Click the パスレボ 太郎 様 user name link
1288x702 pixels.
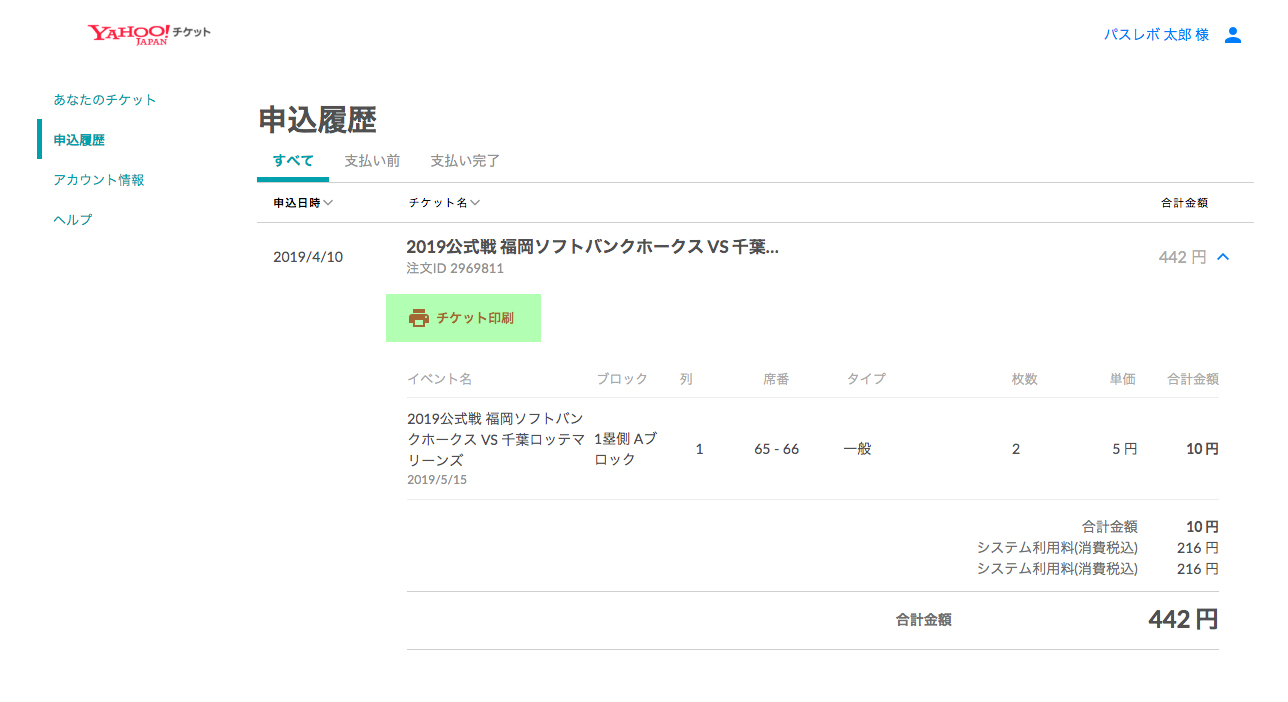(1156, 35)
